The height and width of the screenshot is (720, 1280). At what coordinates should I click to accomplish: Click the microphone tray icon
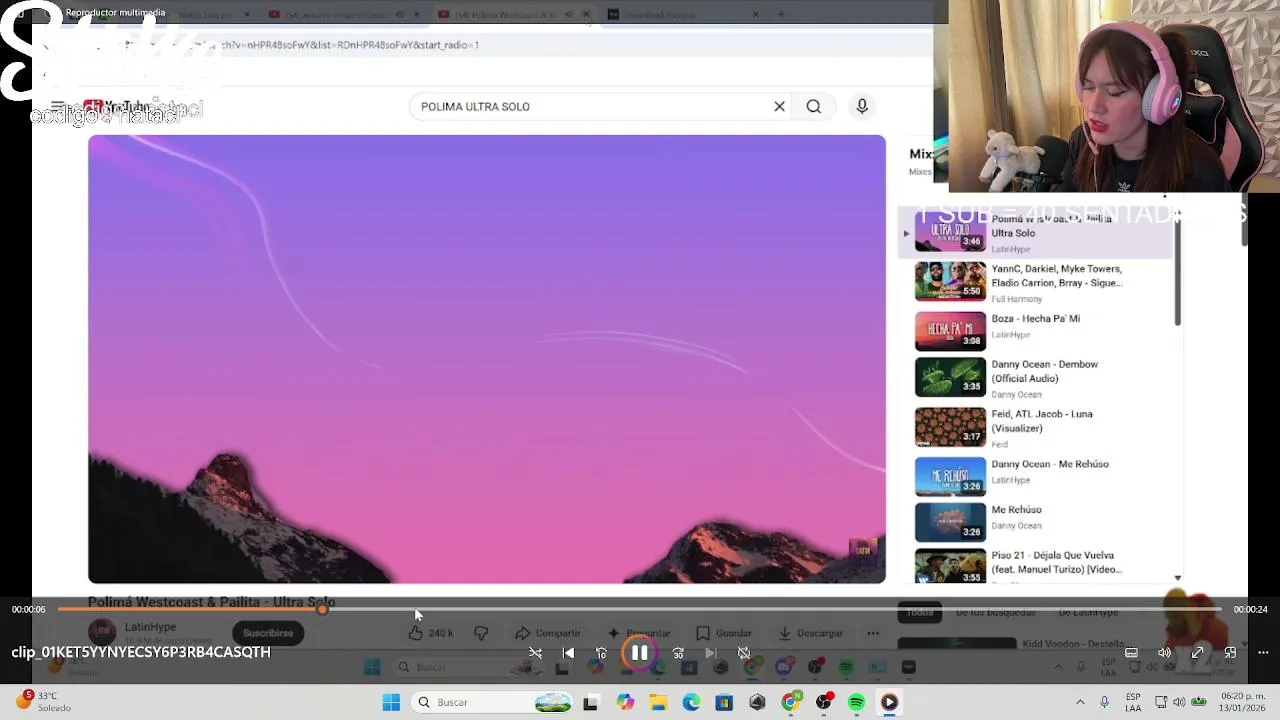click(1104, 702)
